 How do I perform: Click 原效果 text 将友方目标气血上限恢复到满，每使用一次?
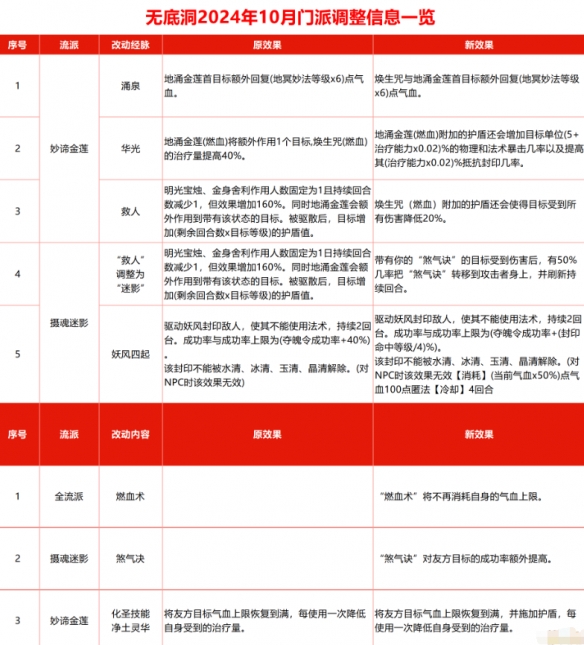coord(265,621)
